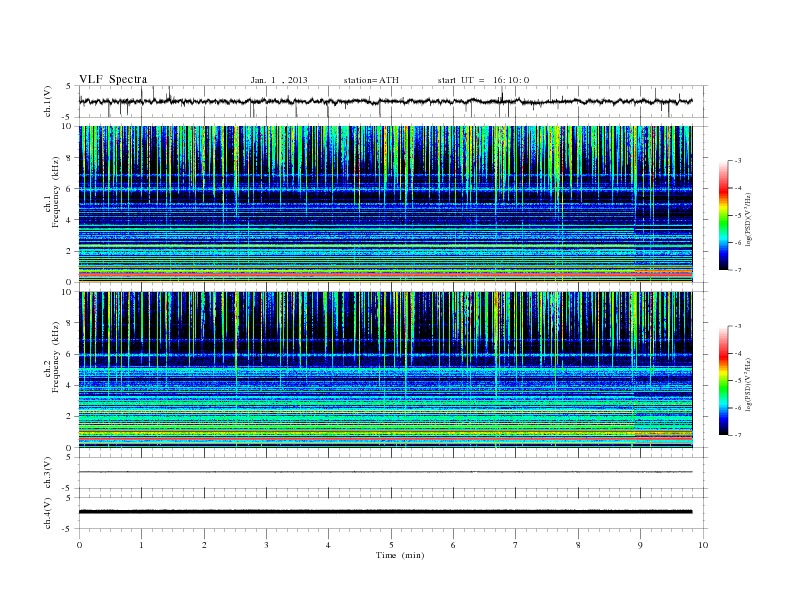
Task: Click the upper color scale bar for ch.1
Action: pyautogui.click(x=723, y=215)
